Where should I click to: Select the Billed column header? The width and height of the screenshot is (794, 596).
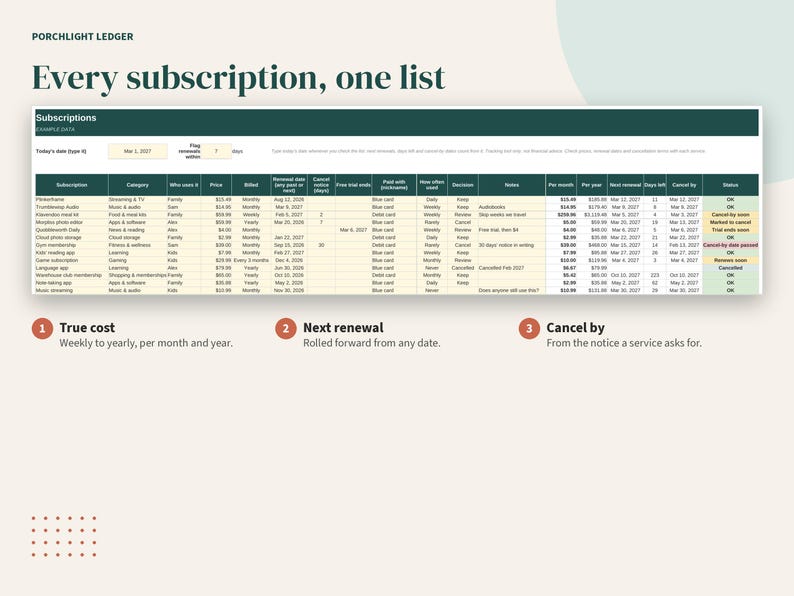click(x=251, y=185)
